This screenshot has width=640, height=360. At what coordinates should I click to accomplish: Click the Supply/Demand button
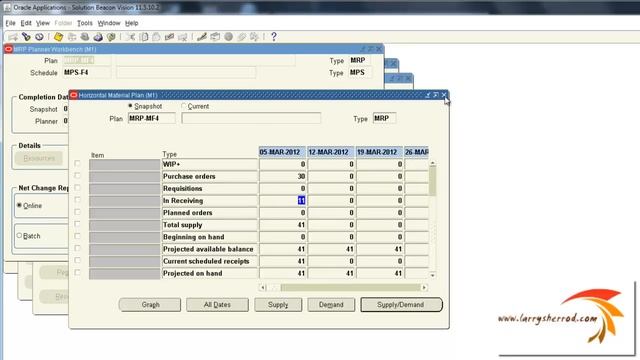[401, 304]
